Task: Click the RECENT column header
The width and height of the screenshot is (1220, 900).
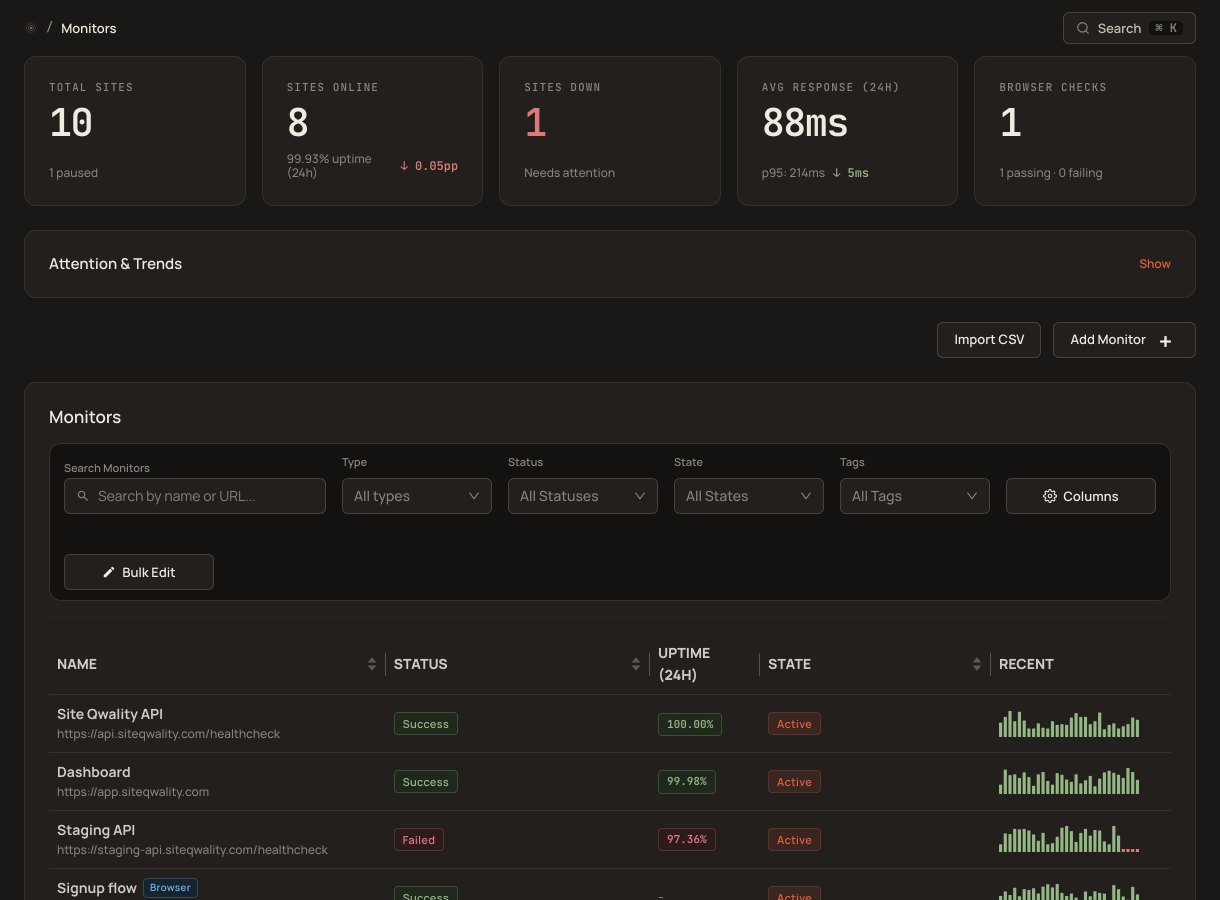Action: click(x=1026, y=664)
